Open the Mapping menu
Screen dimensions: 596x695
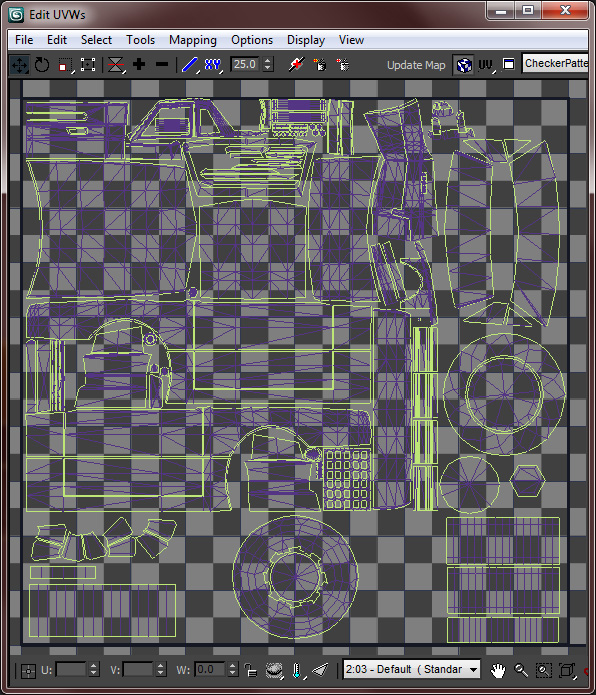click(x=193, y=40)
